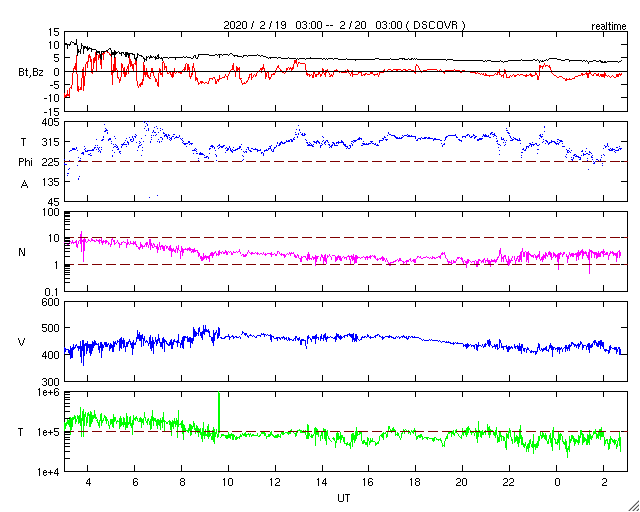Click the 'UT' x-axis label

(344, 498)
